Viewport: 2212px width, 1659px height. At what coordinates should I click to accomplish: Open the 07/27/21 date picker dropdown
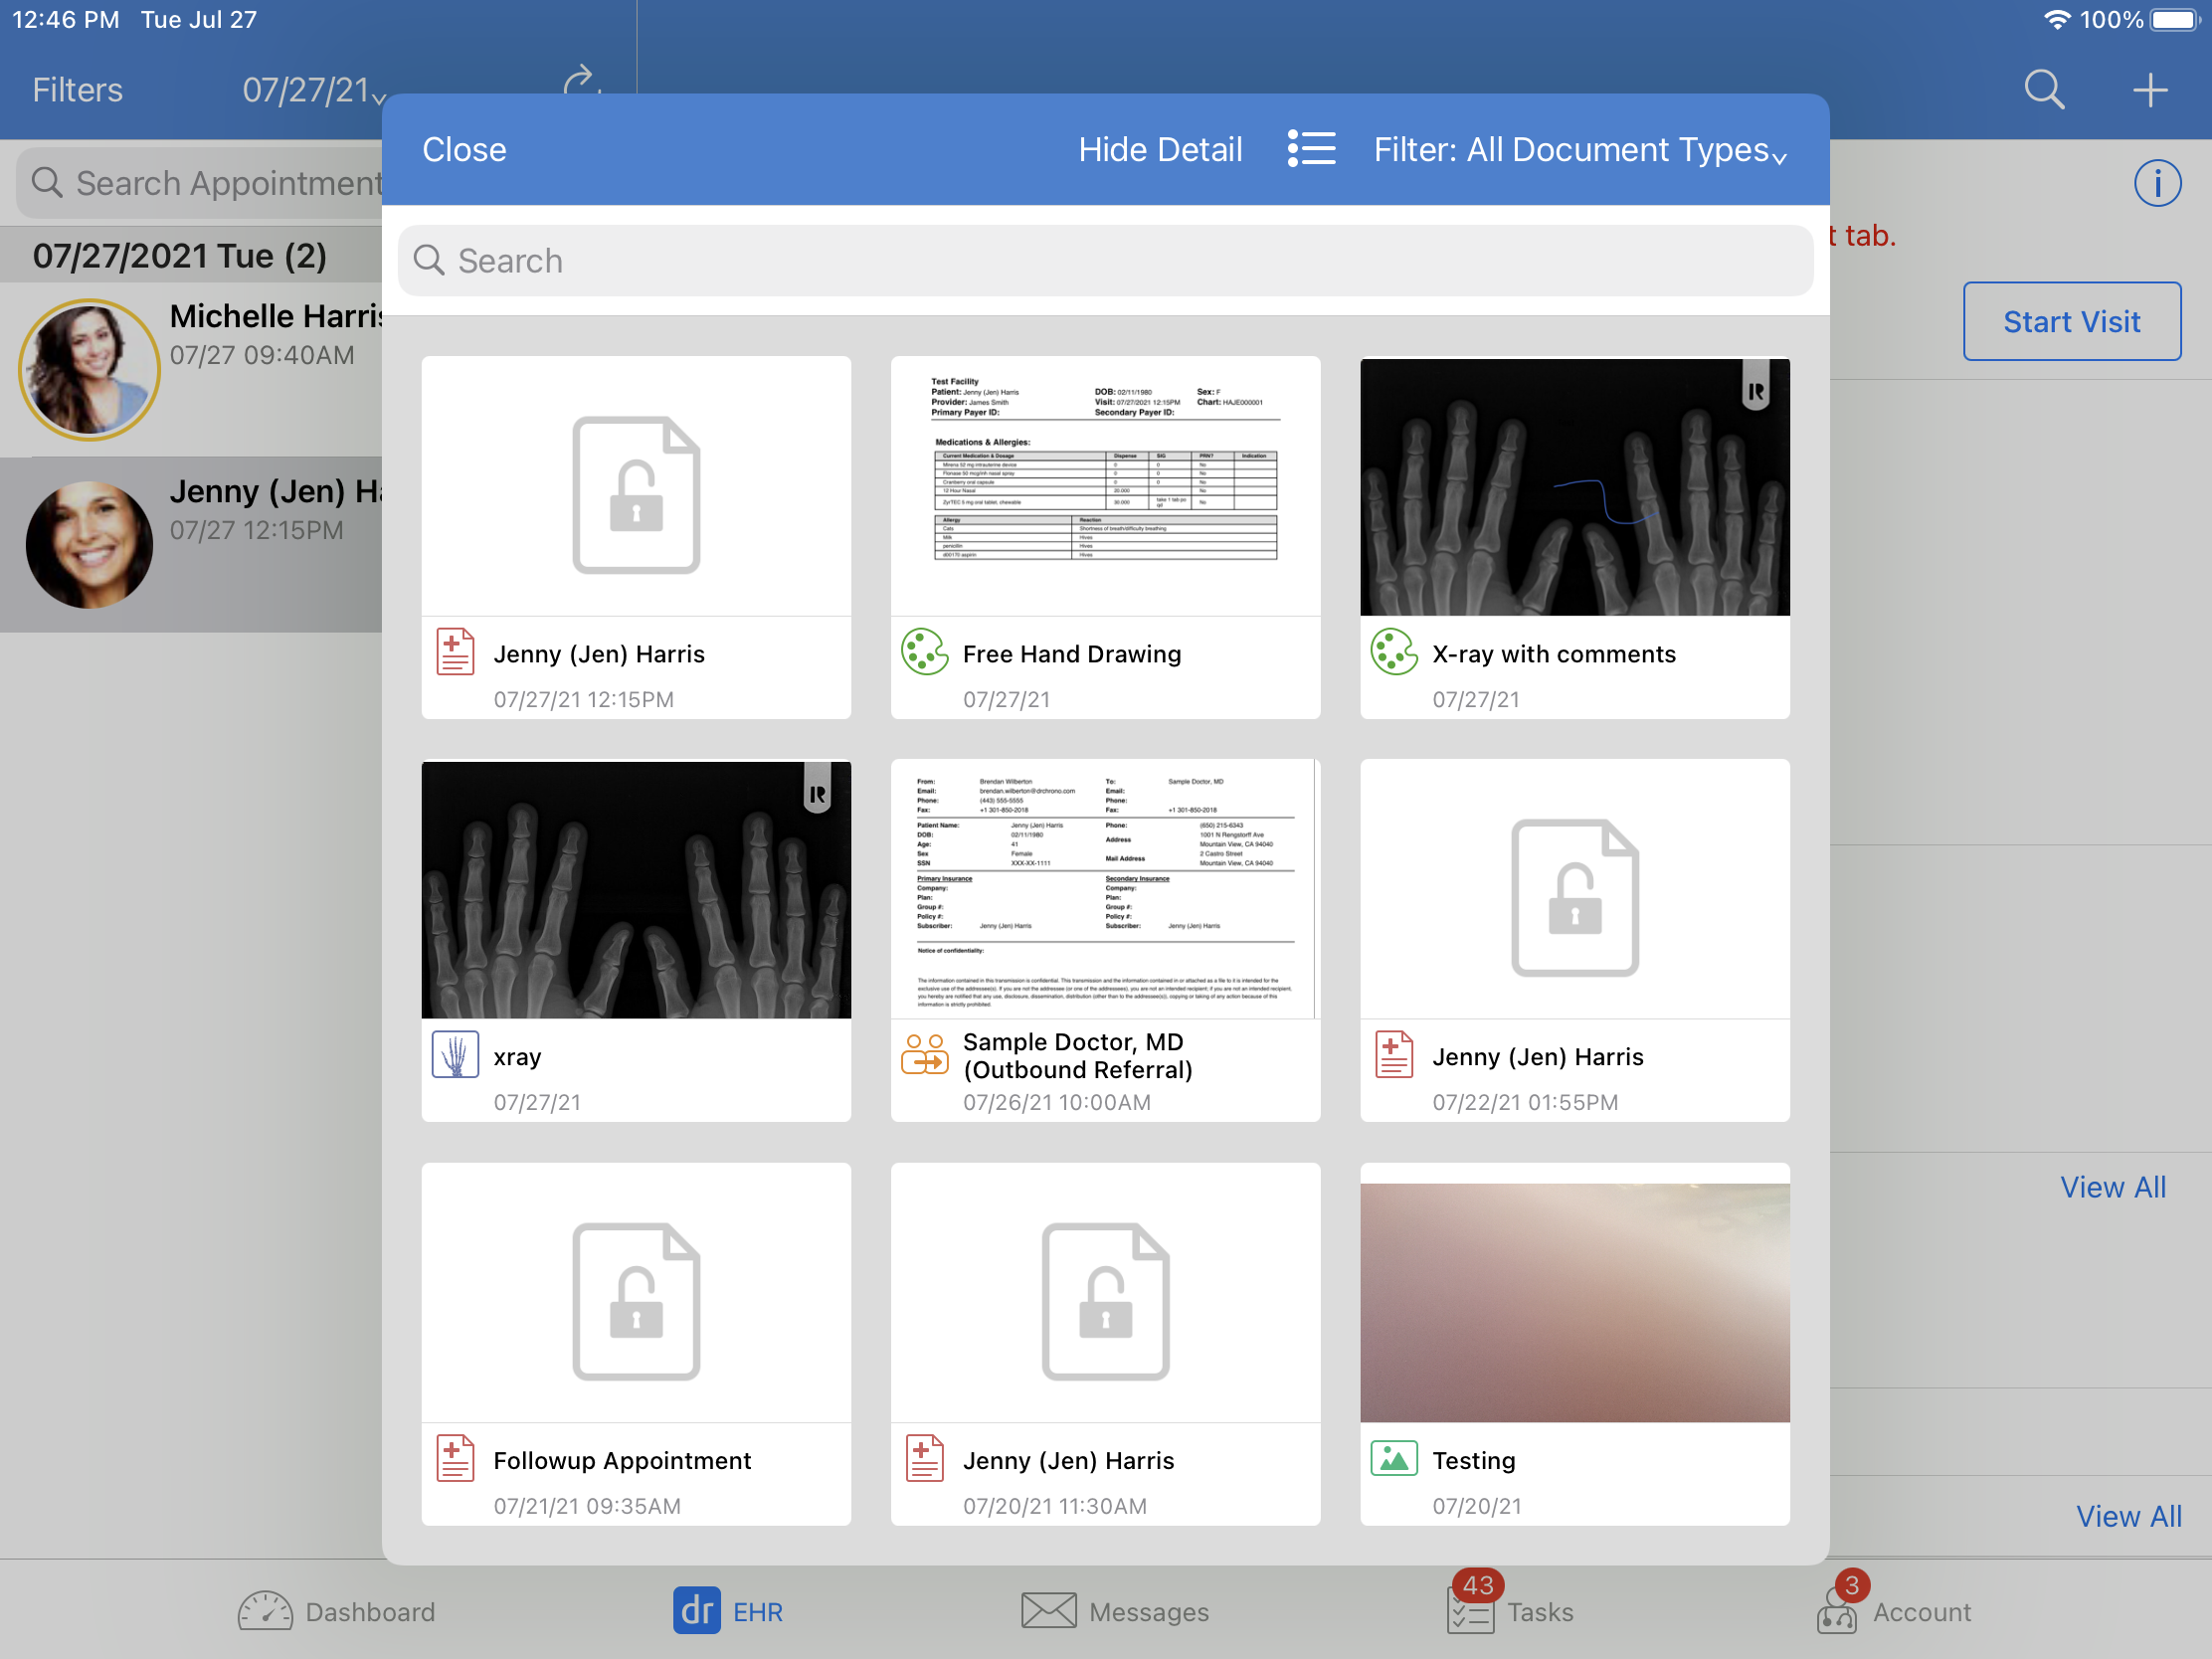point(314,90)
